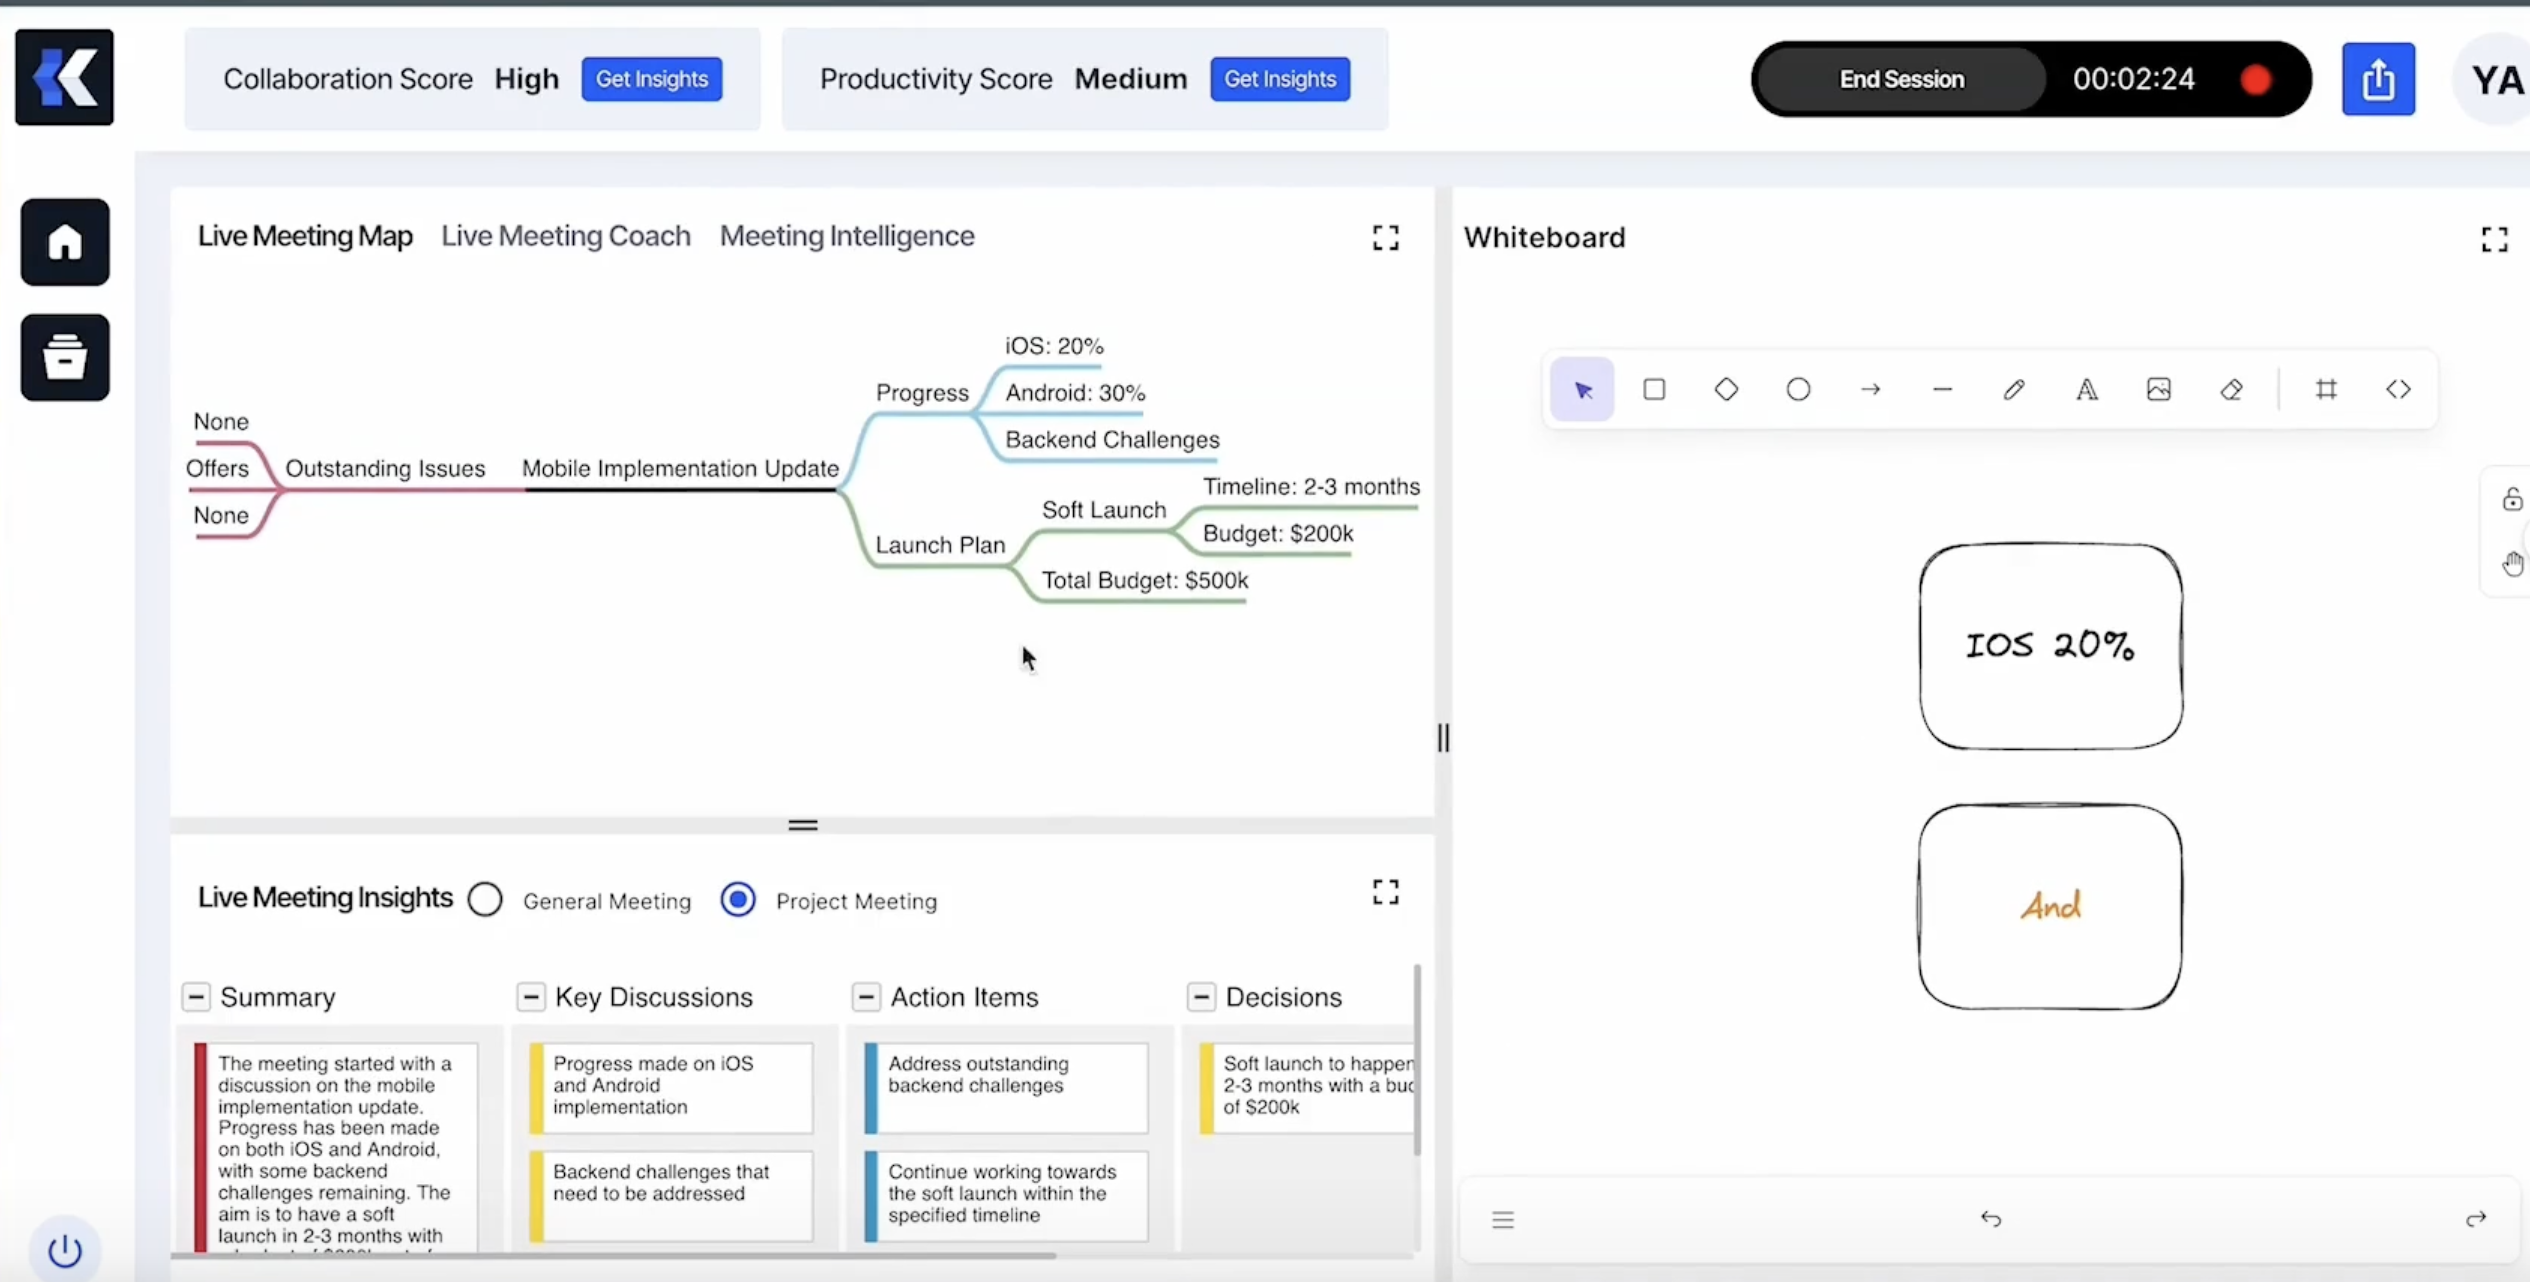Select the code embed tool
Viewport: 2530px width, 1282px height.
click(x=2399, y=389)
